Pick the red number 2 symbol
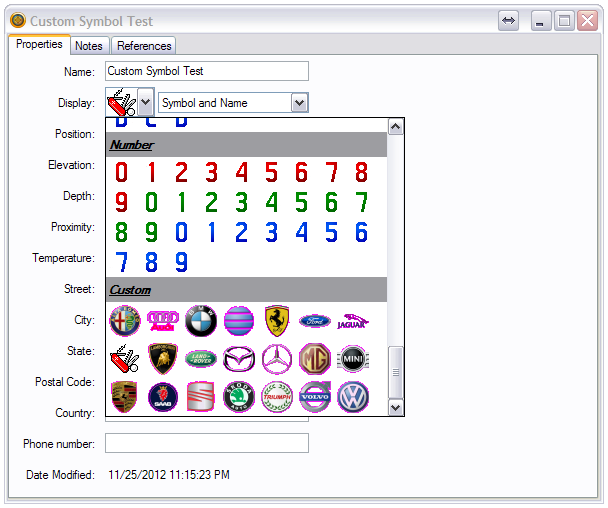 click(x=181, y=172)
